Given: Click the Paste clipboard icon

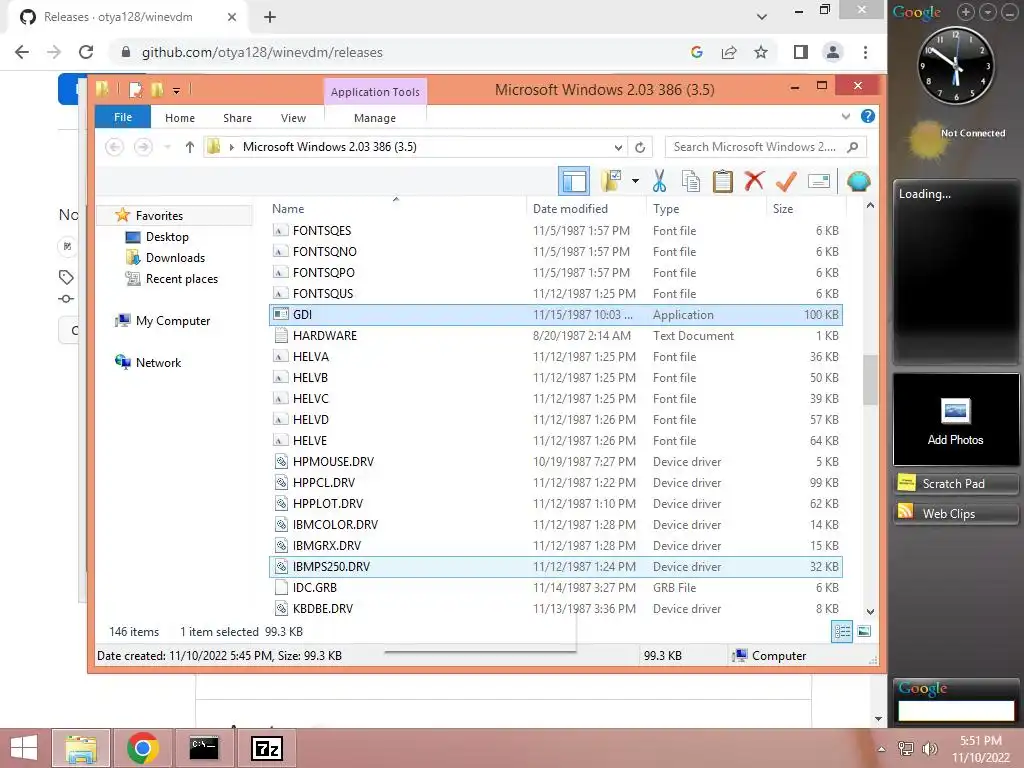Looking at the screenshot, I should (722, 182).
